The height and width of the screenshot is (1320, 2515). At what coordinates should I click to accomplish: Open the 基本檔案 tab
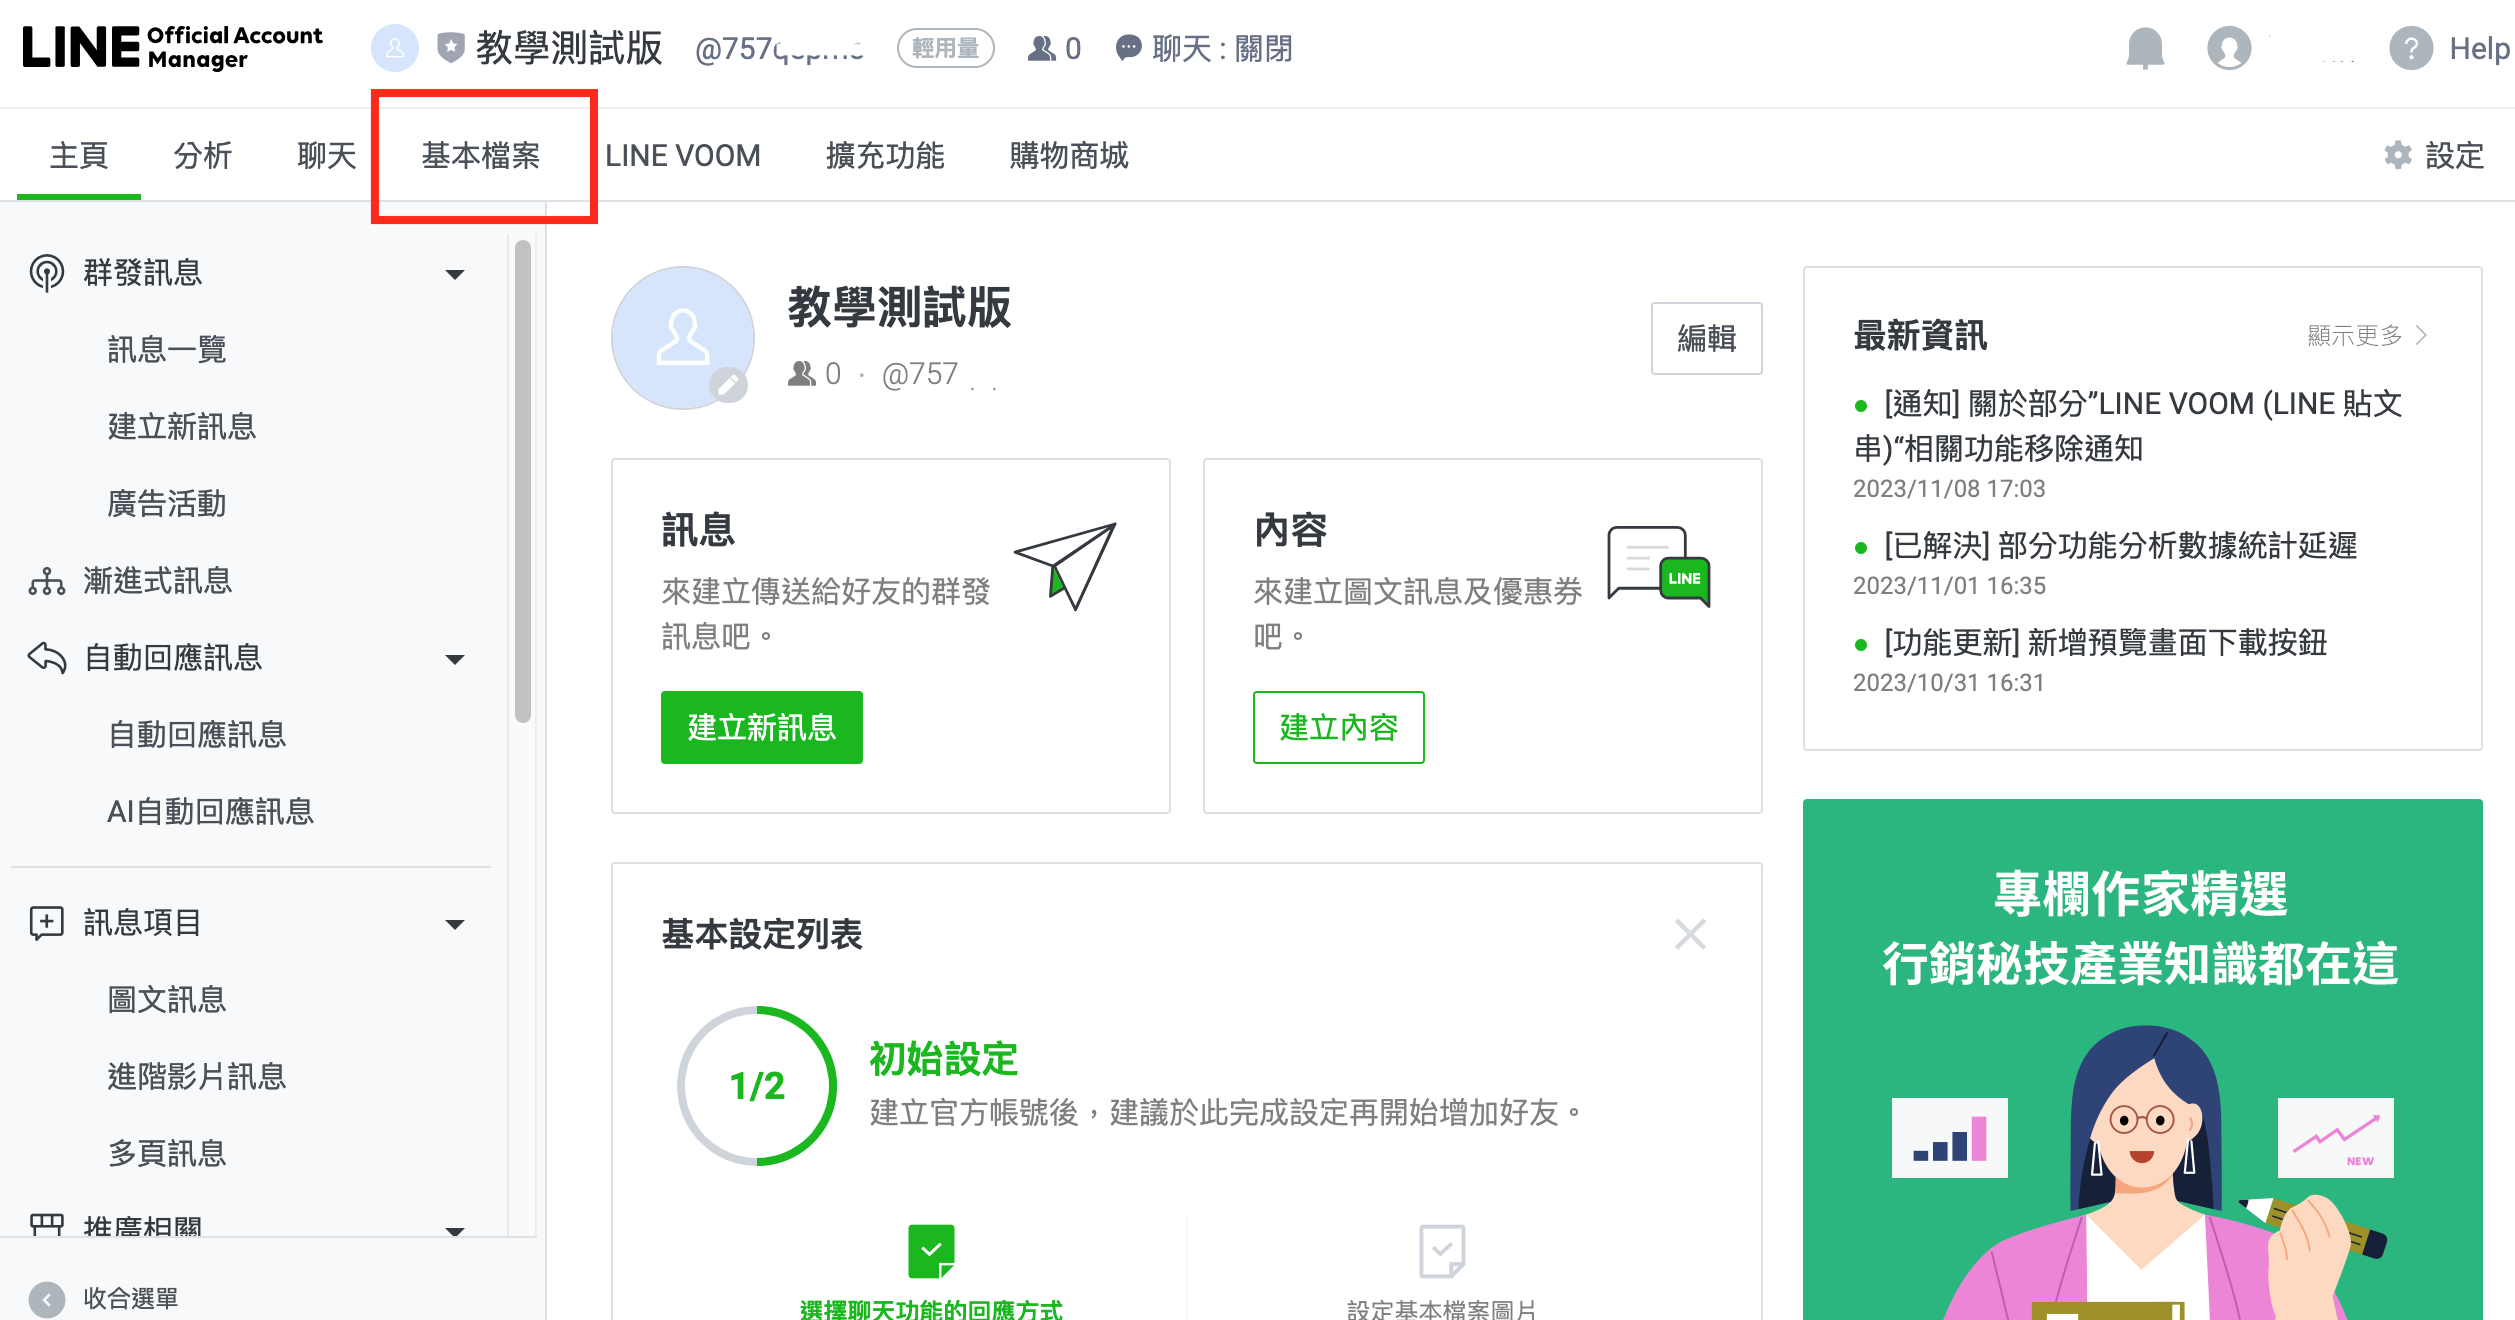click(x=480, y=155)
